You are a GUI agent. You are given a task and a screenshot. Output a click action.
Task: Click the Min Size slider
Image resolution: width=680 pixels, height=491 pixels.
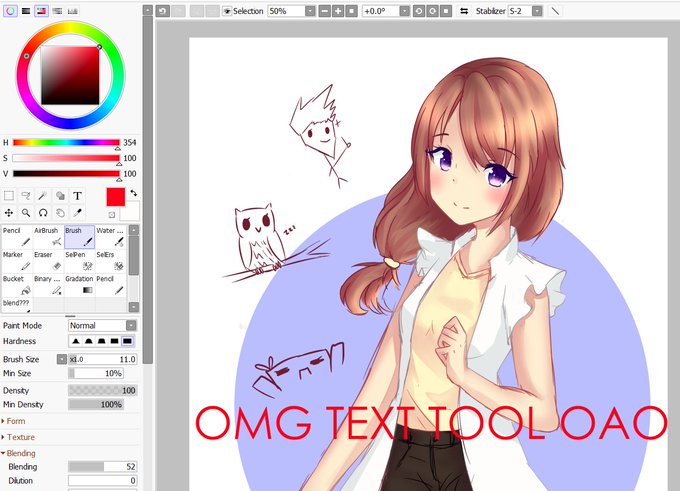[96, 373]
